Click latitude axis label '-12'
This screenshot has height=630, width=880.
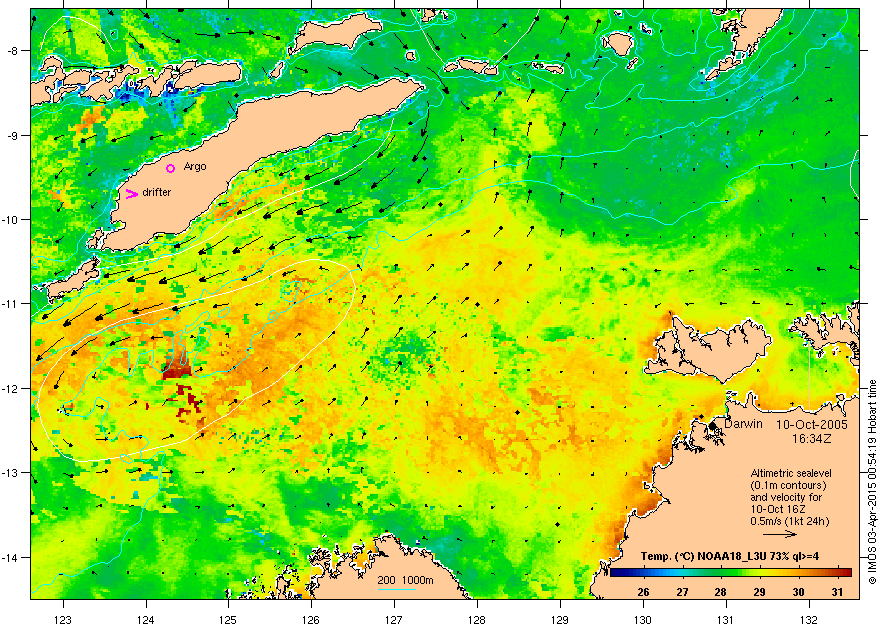(x=11, y=389)
